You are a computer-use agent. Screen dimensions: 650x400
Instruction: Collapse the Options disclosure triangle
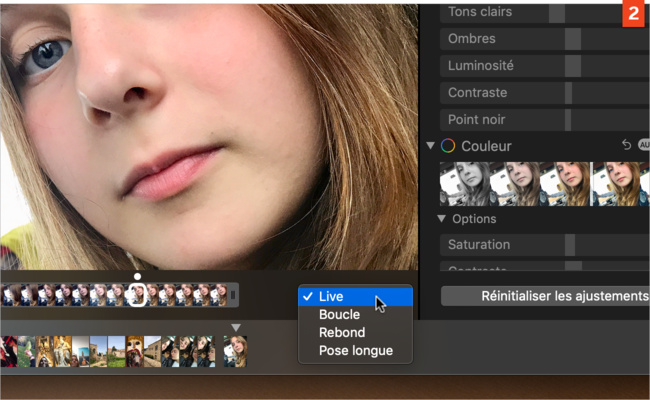coord(441,218)
